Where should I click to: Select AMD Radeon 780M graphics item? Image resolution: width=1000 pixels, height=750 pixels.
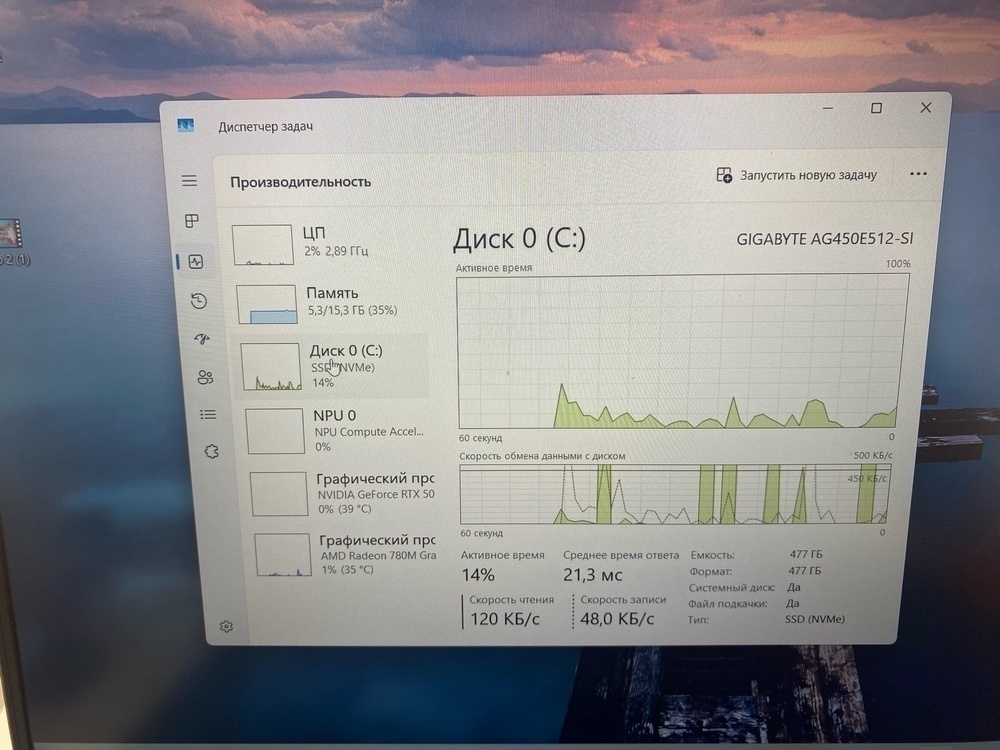(x=346, y=555)
